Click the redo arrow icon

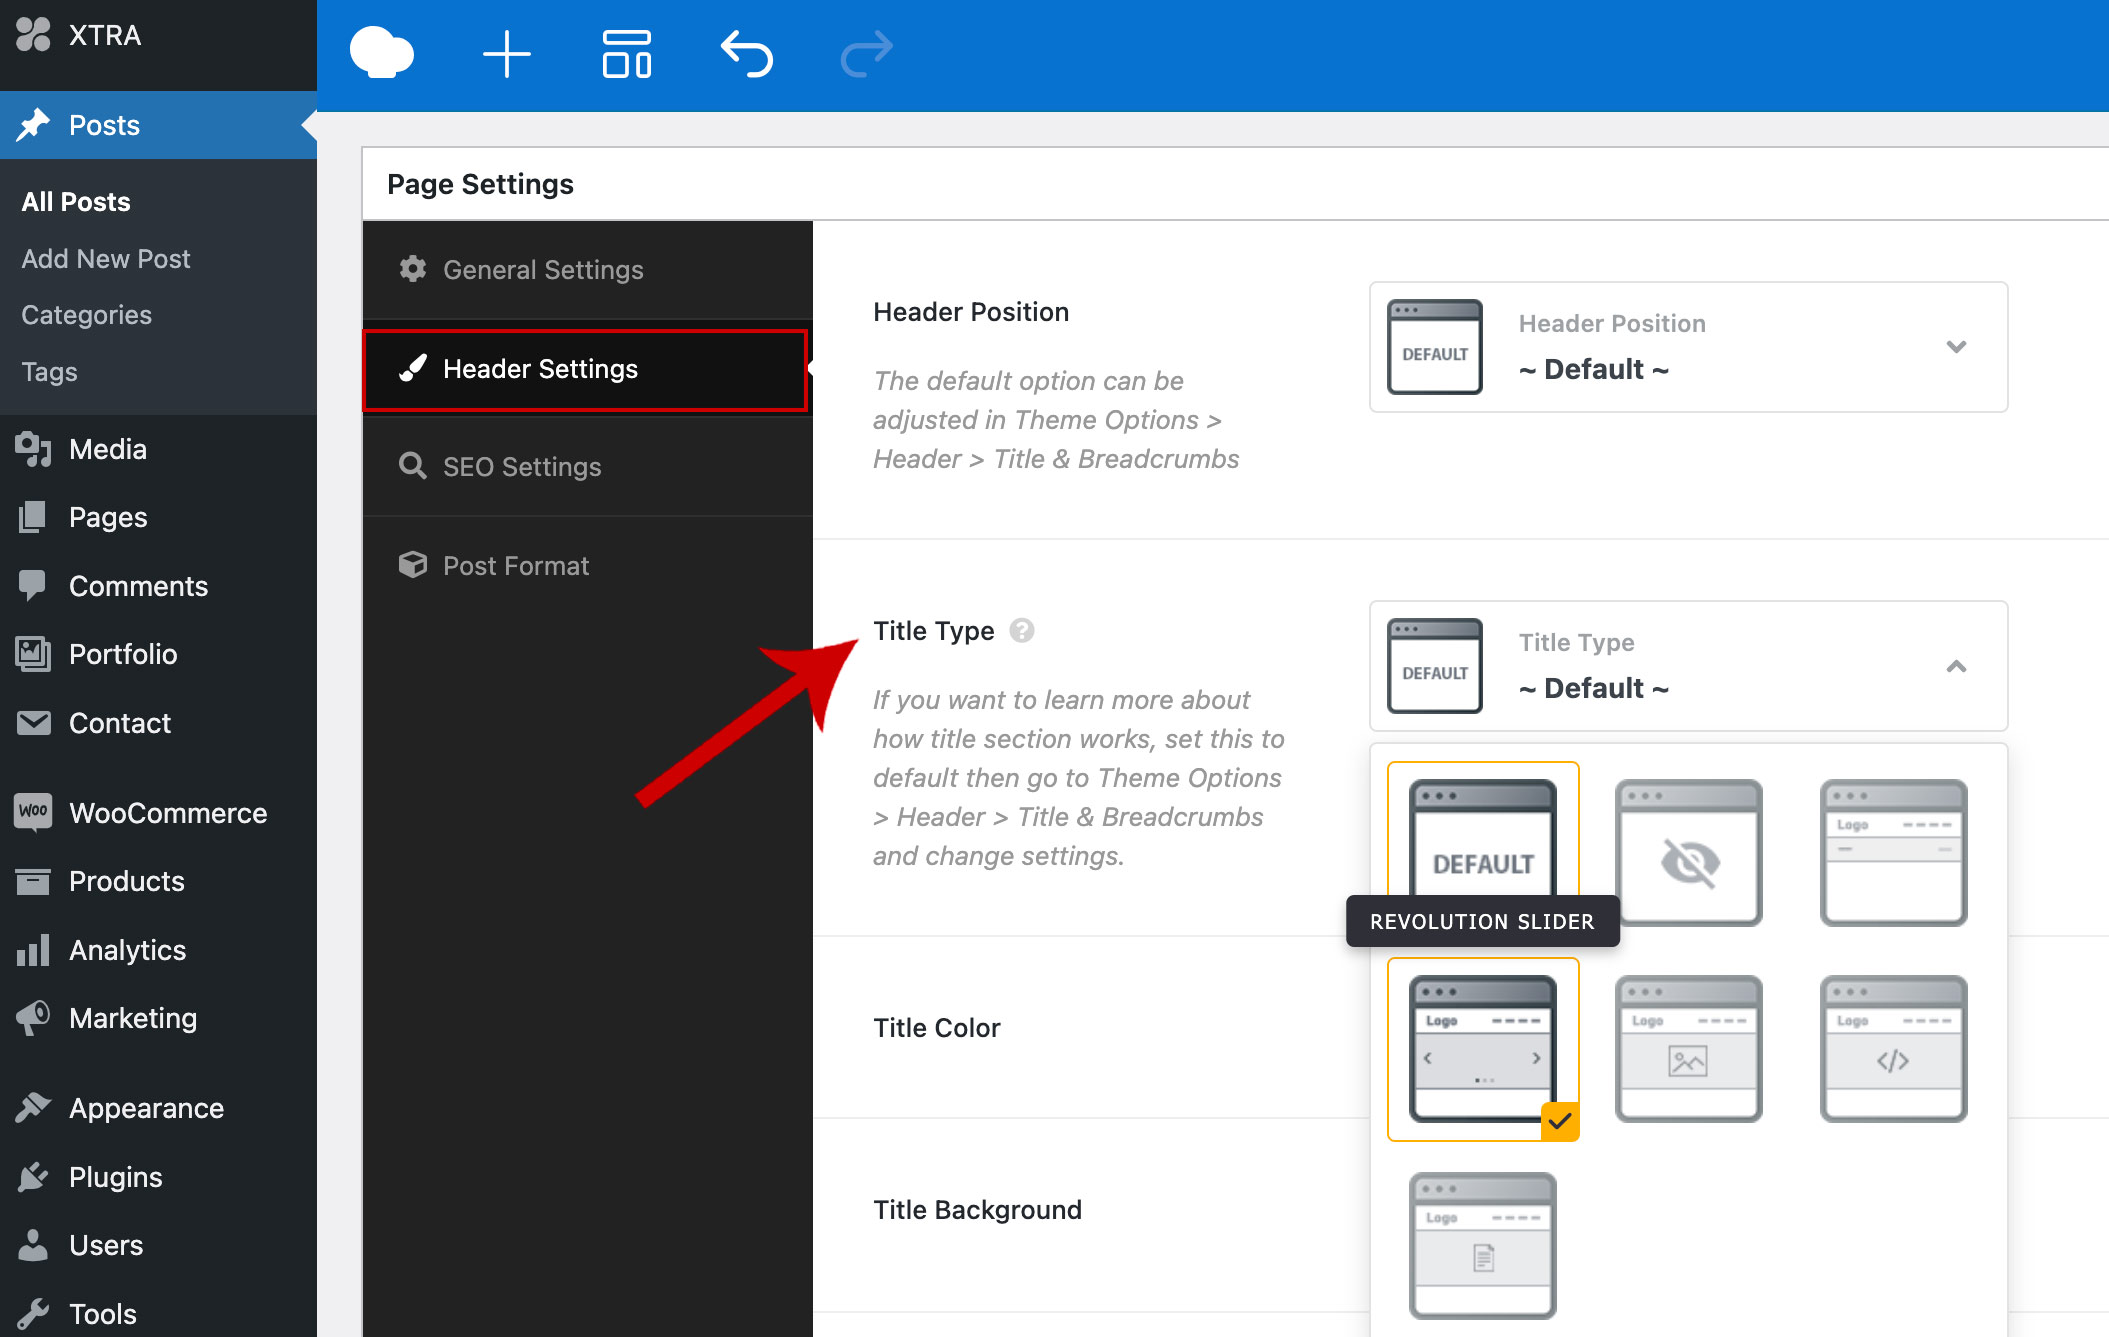point(866,54)
